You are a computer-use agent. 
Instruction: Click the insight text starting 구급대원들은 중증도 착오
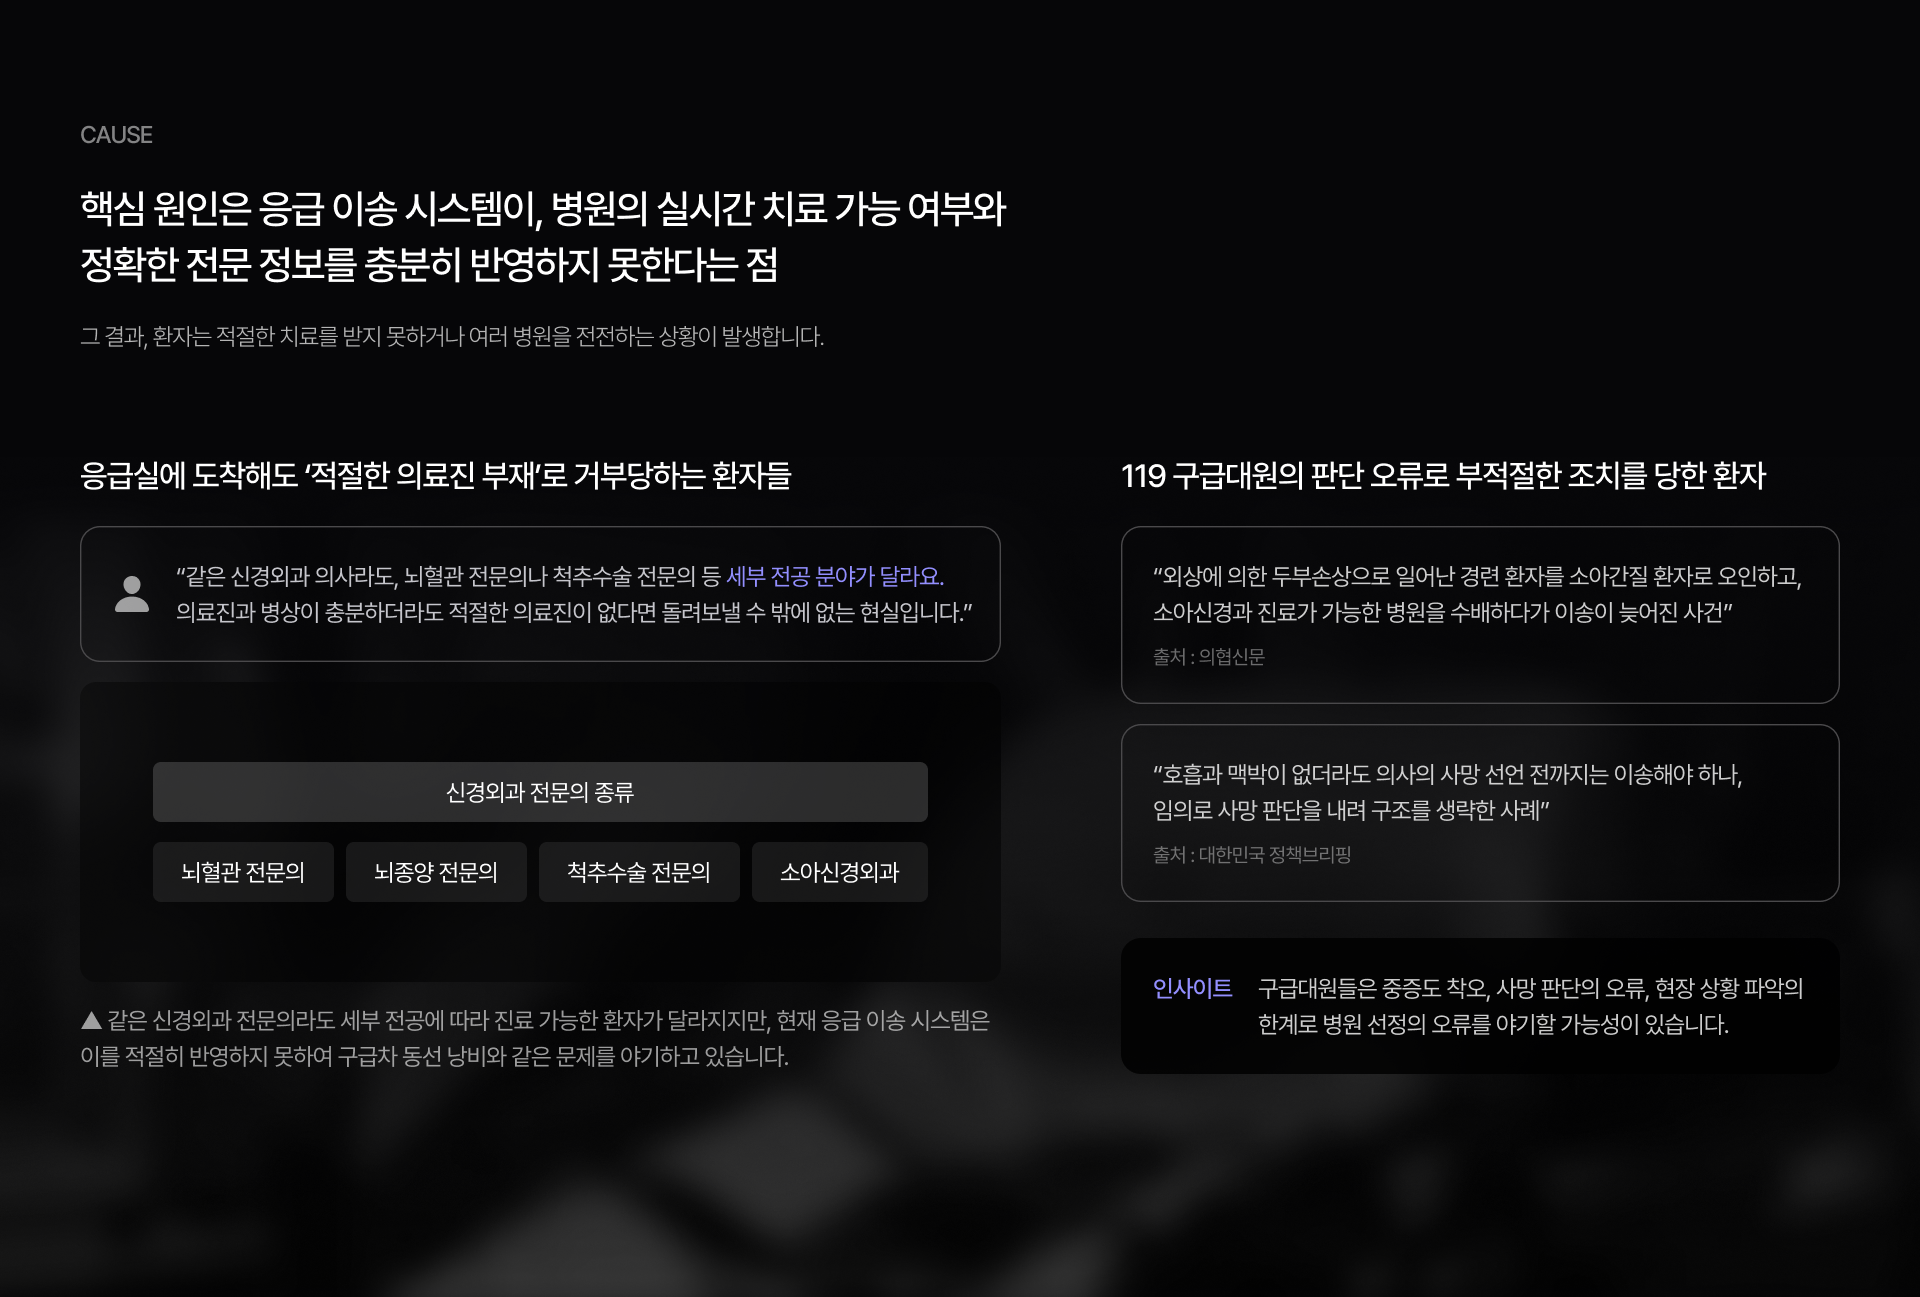(1530, 1006)
